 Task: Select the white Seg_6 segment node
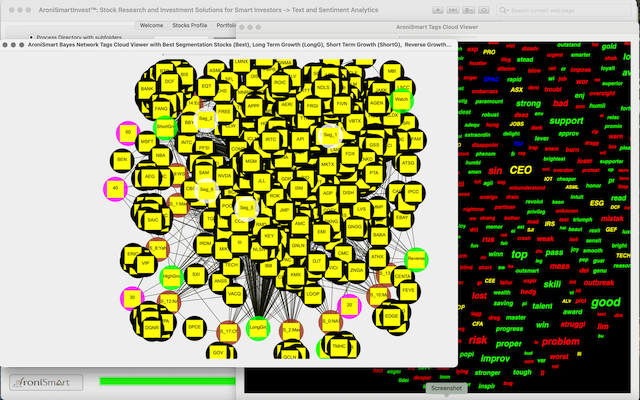(x=207, y=190)
